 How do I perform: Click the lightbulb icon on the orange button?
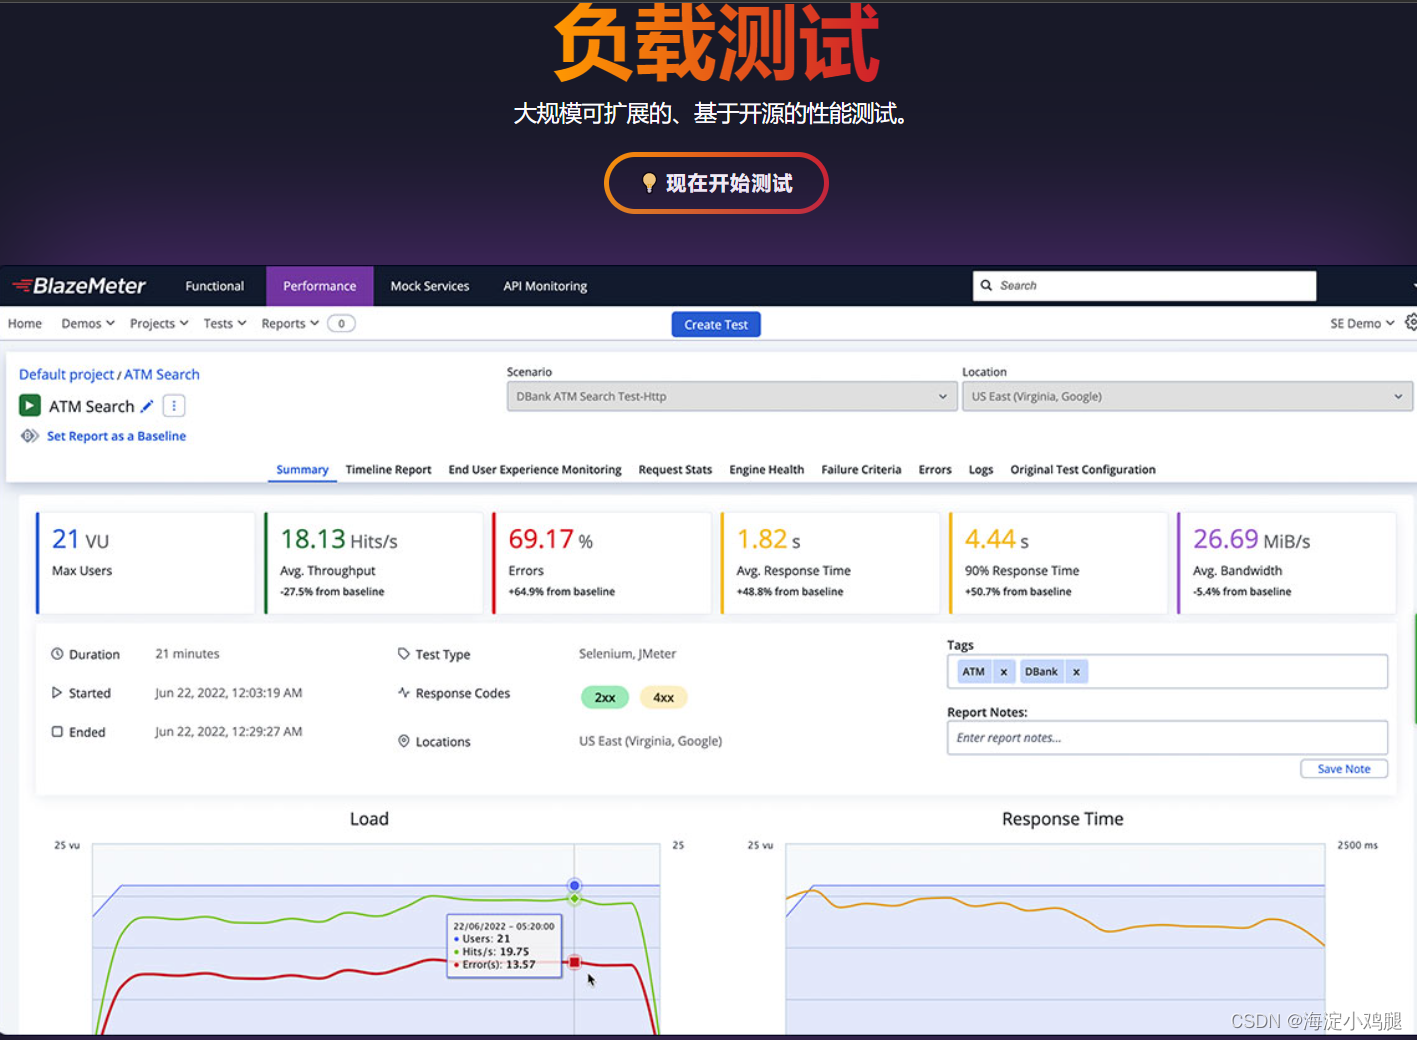(x=649, y=183)
